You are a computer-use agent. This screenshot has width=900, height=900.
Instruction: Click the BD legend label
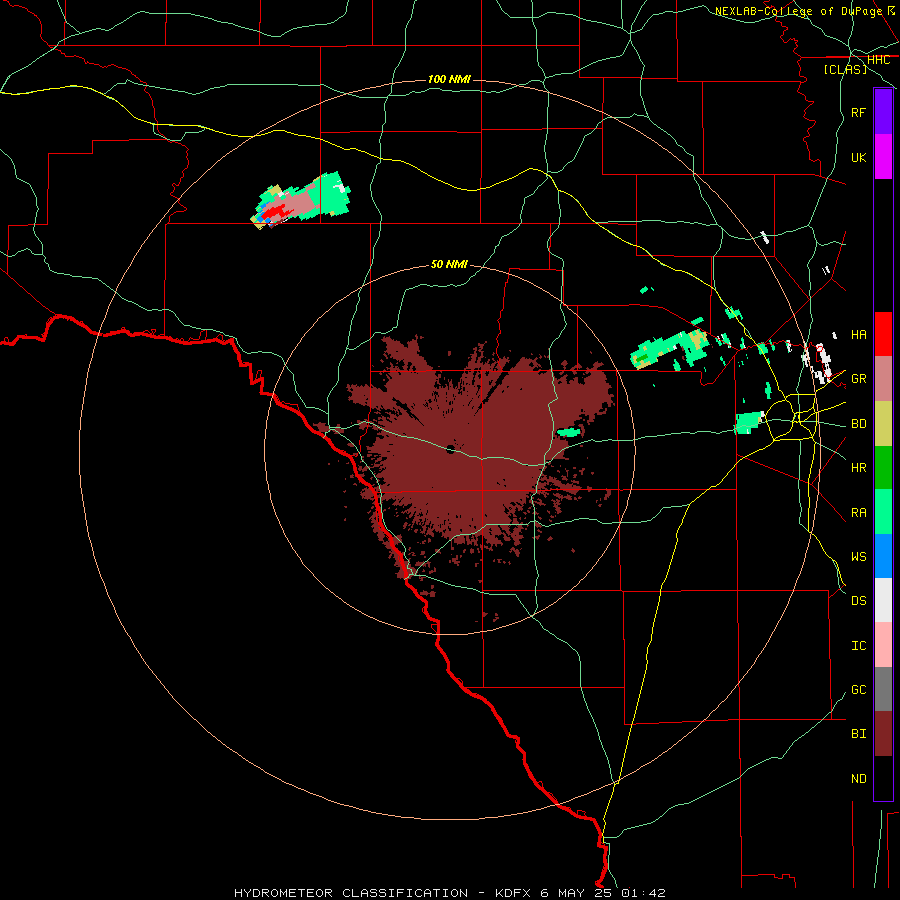coord(858,424)
